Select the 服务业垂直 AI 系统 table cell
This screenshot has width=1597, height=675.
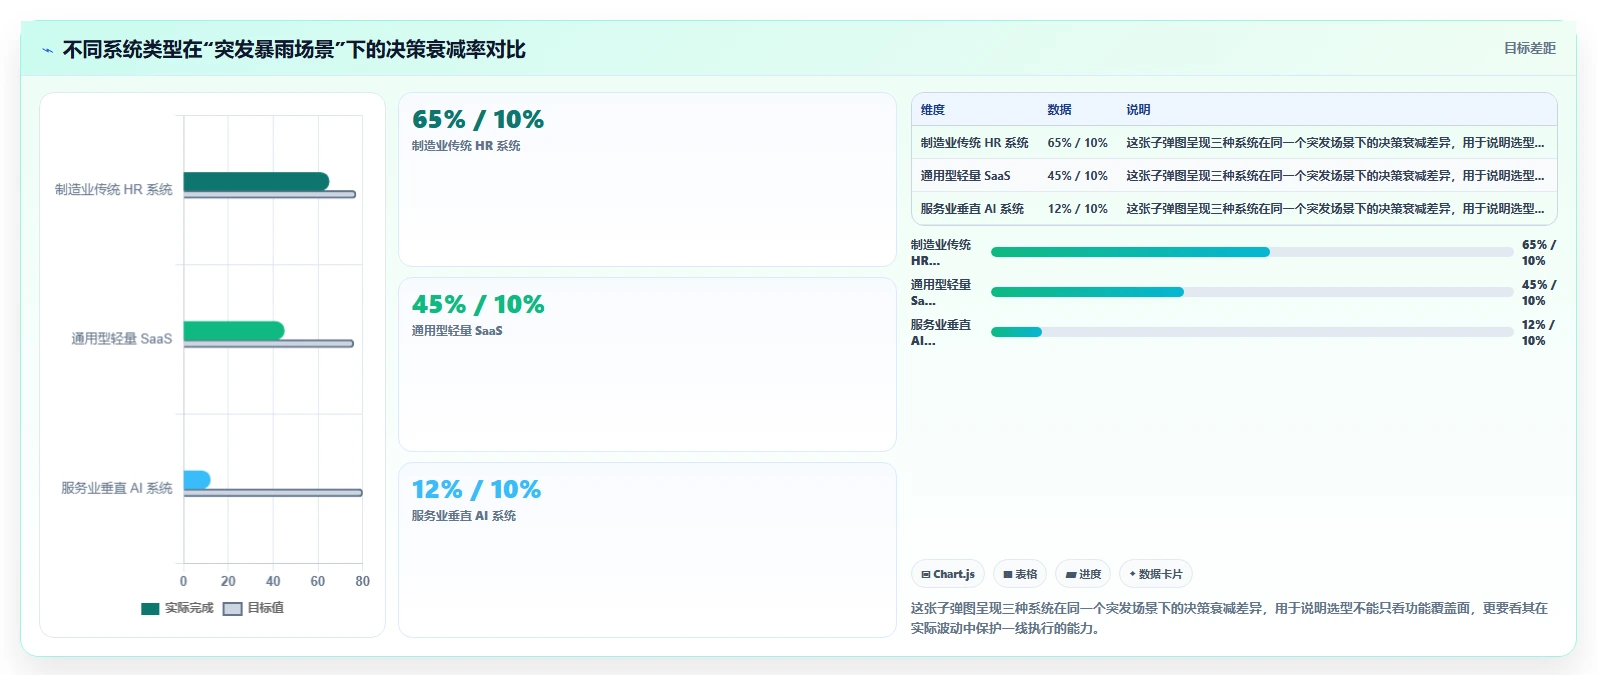973,209
